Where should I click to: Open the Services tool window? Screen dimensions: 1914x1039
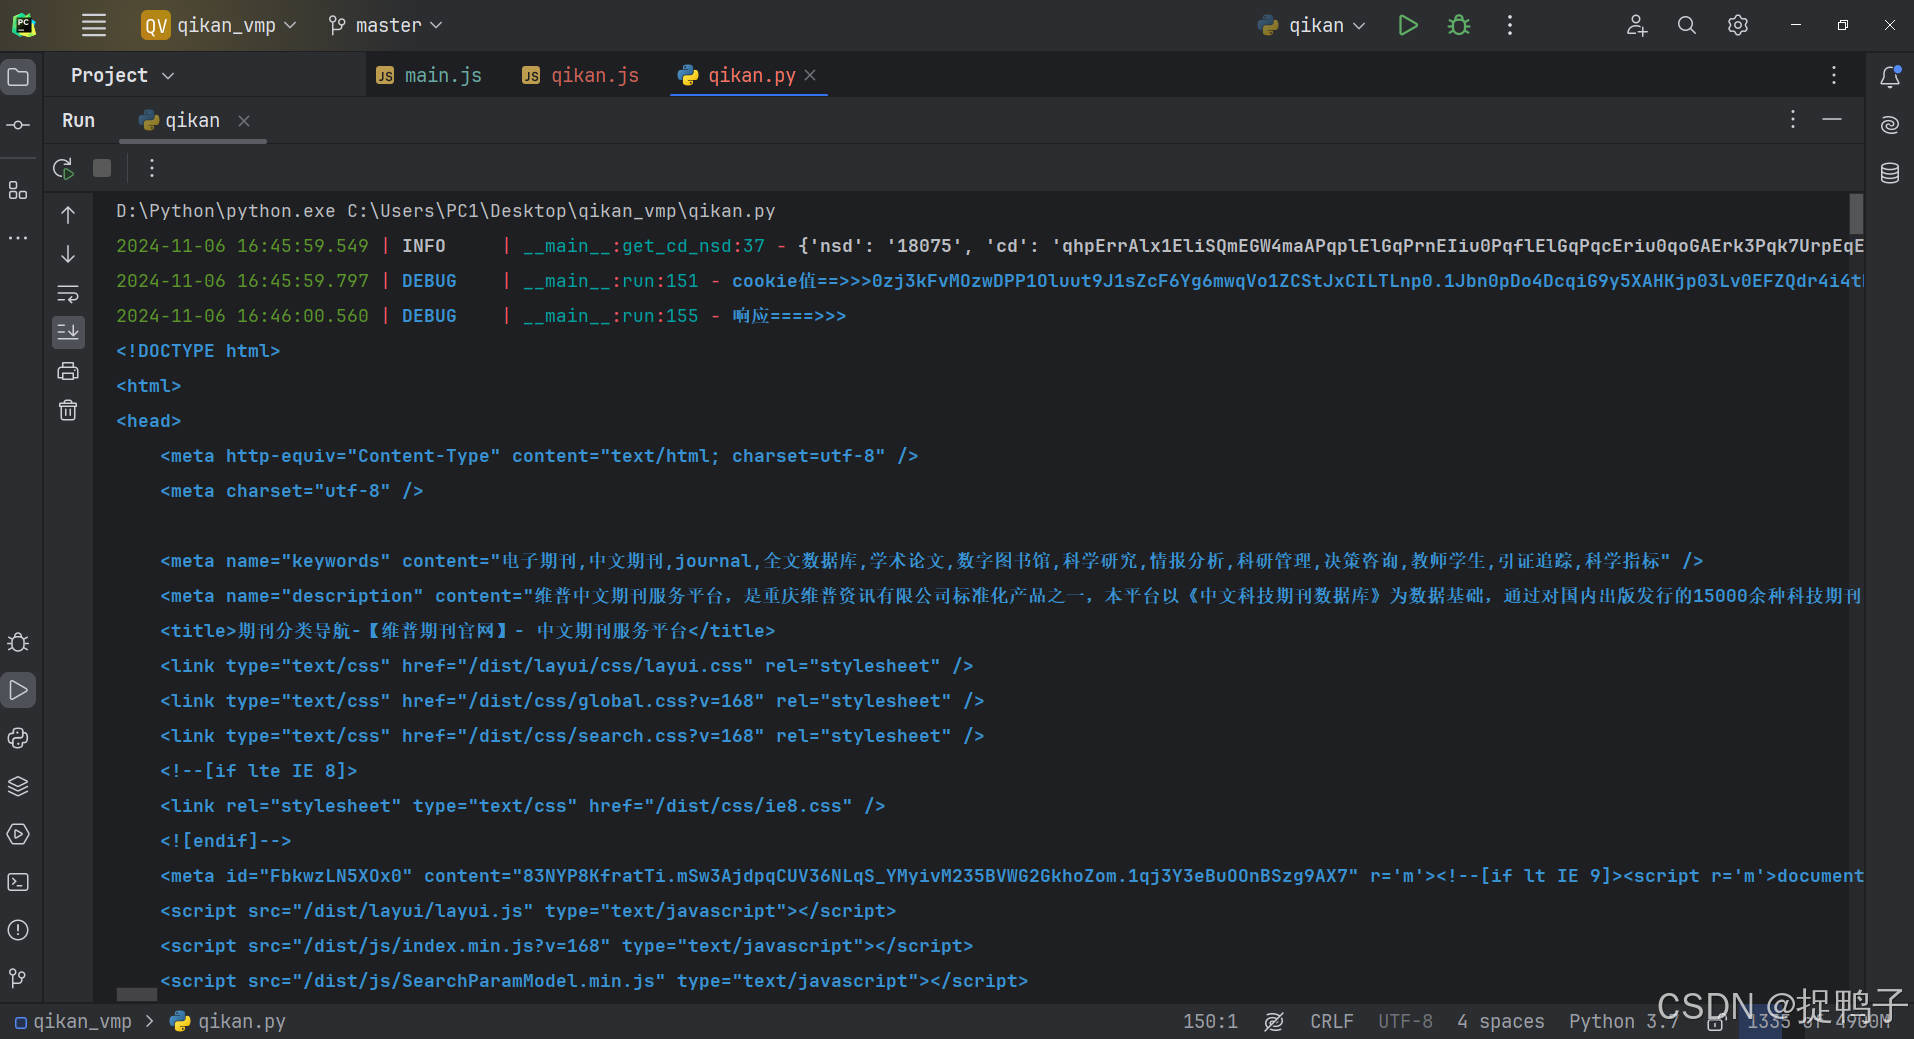[x=18, y=834]
